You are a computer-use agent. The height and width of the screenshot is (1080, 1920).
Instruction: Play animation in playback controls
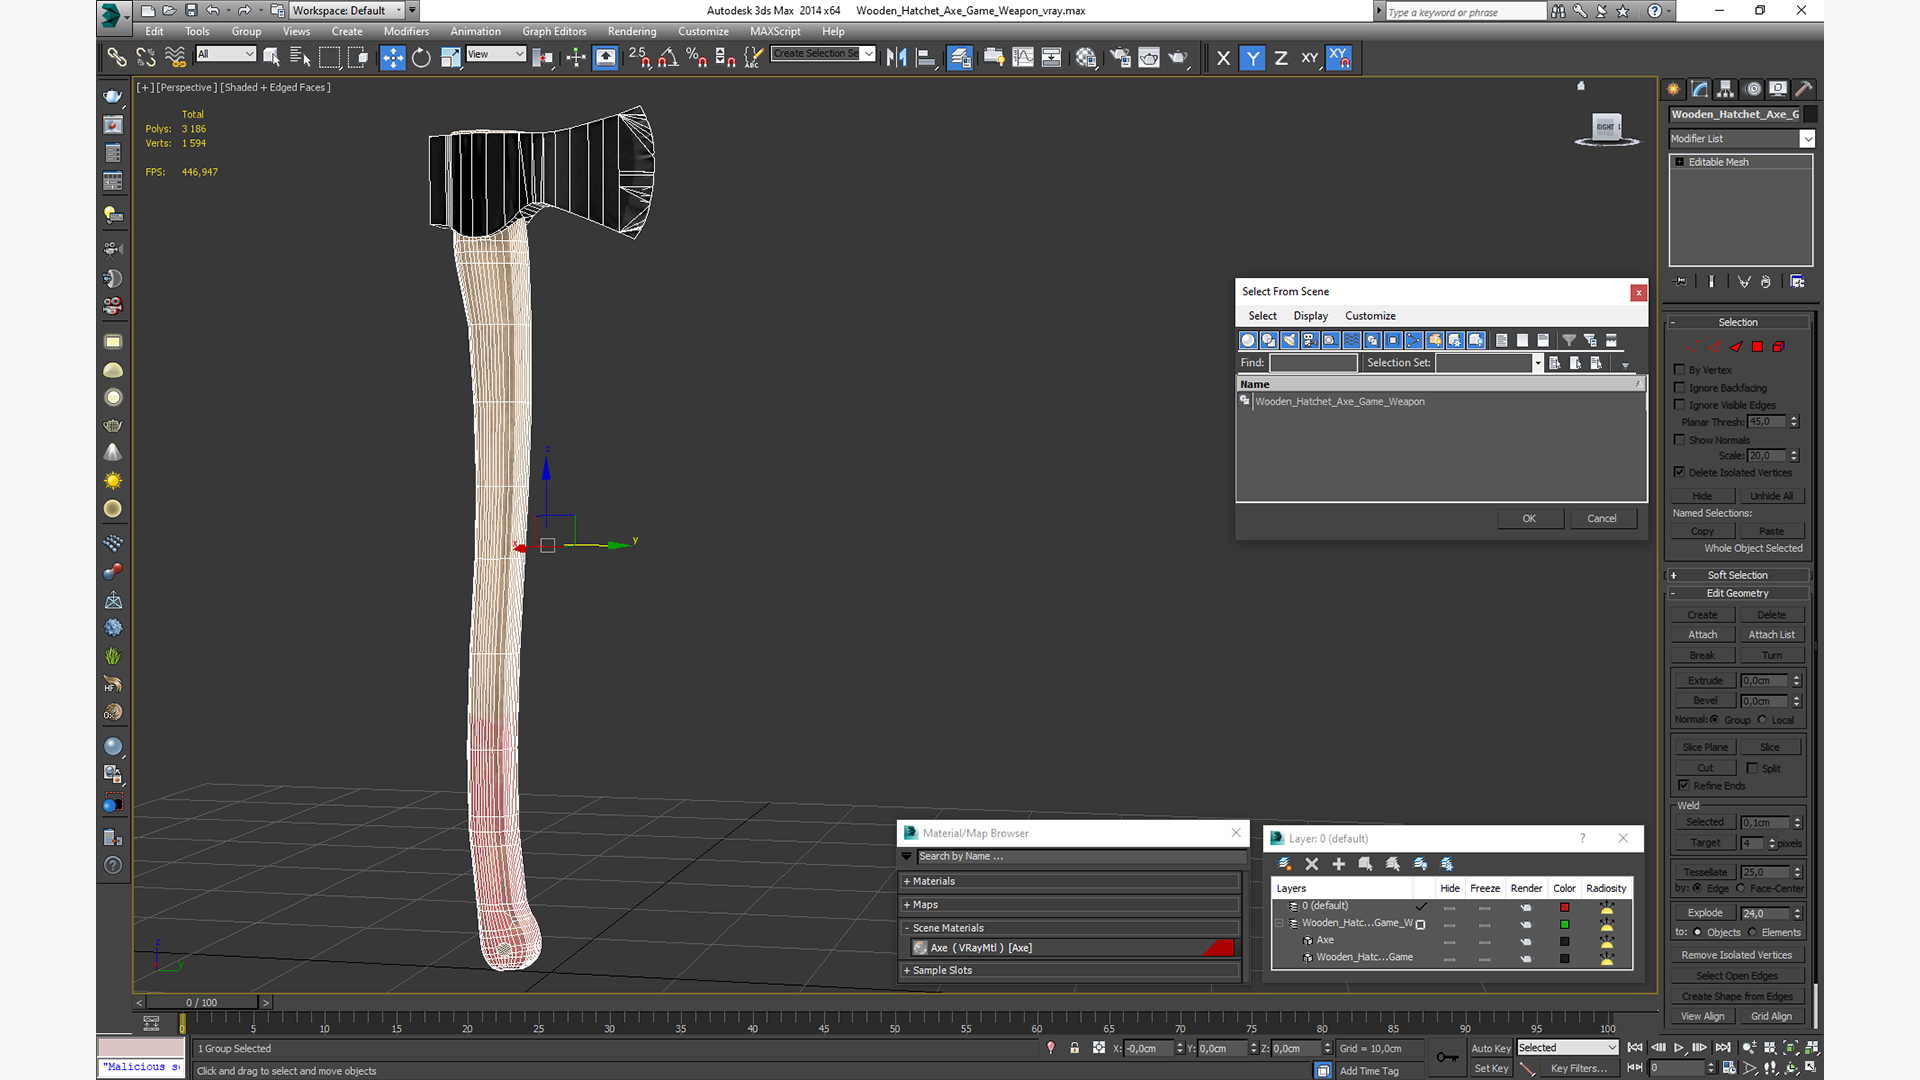1678,1048
